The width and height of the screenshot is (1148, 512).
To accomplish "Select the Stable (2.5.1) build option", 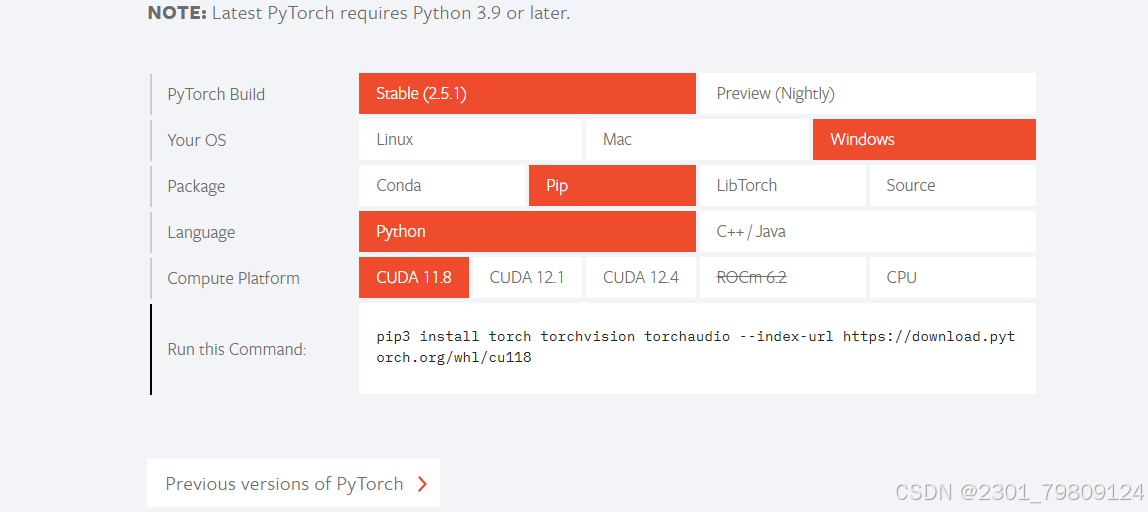I will tap(527, 94).
